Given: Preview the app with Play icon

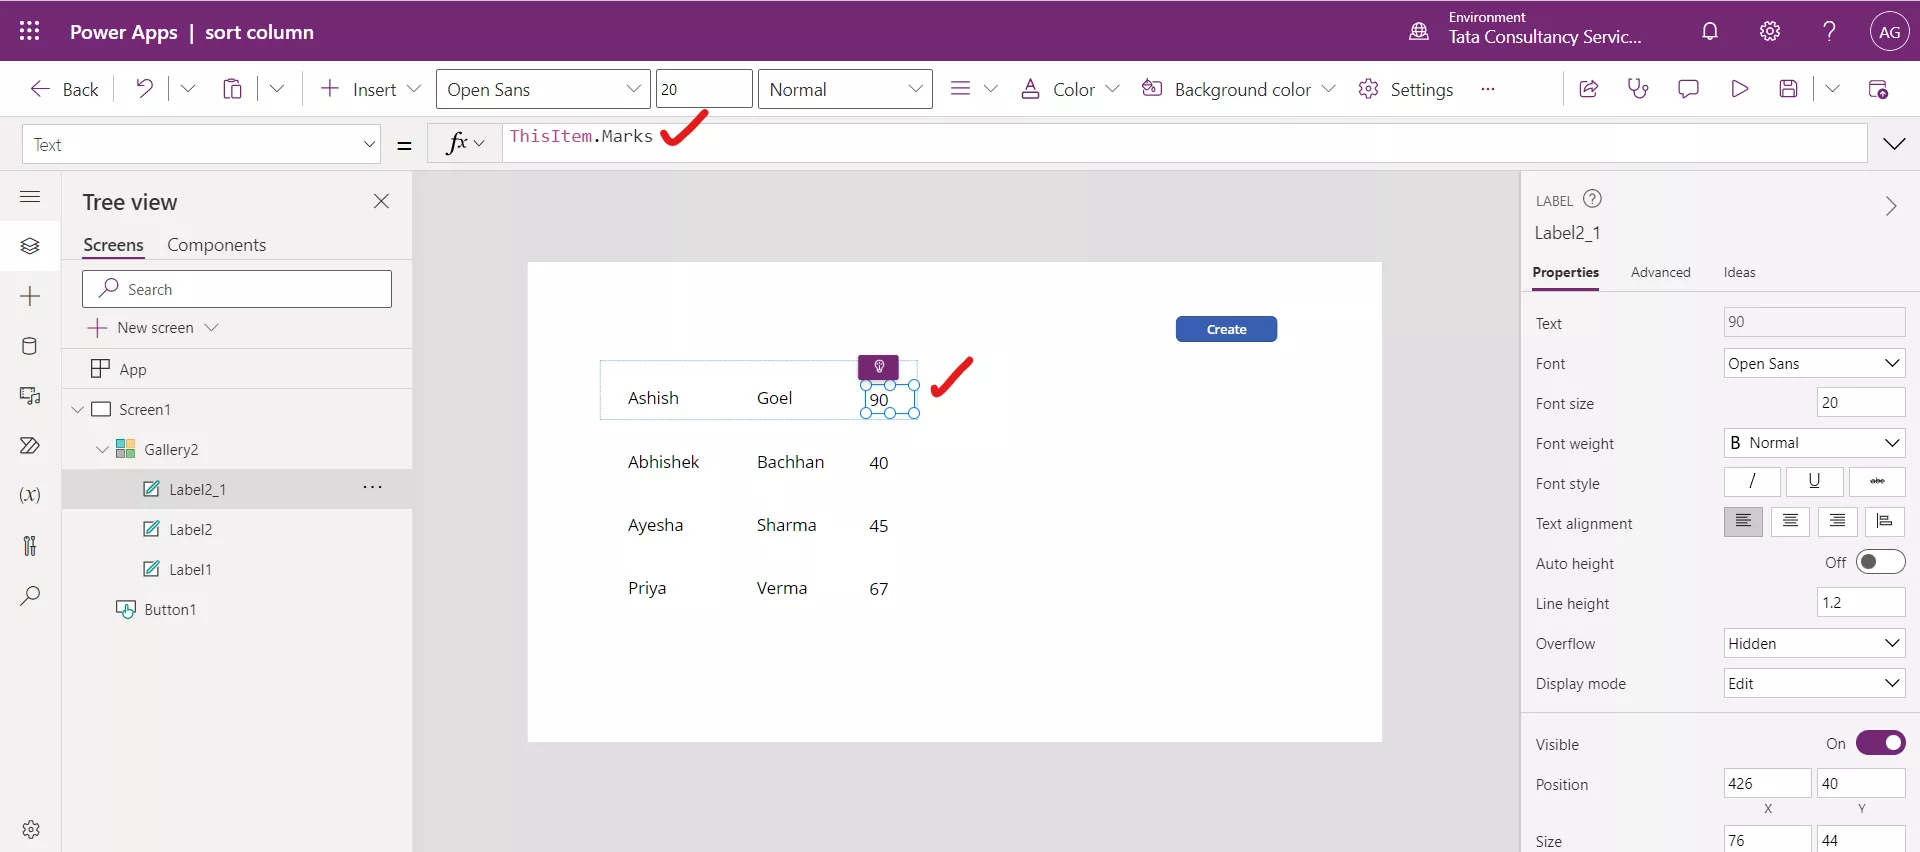Looking at the screenshot, I should [x=1739, y=89].
